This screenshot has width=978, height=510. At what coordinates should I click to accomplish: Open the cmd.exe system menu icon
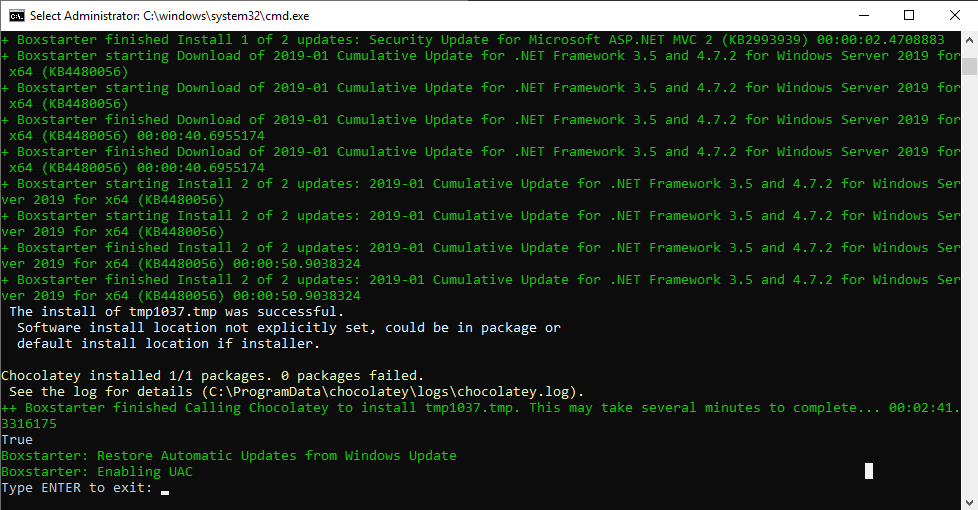[16, 16]
